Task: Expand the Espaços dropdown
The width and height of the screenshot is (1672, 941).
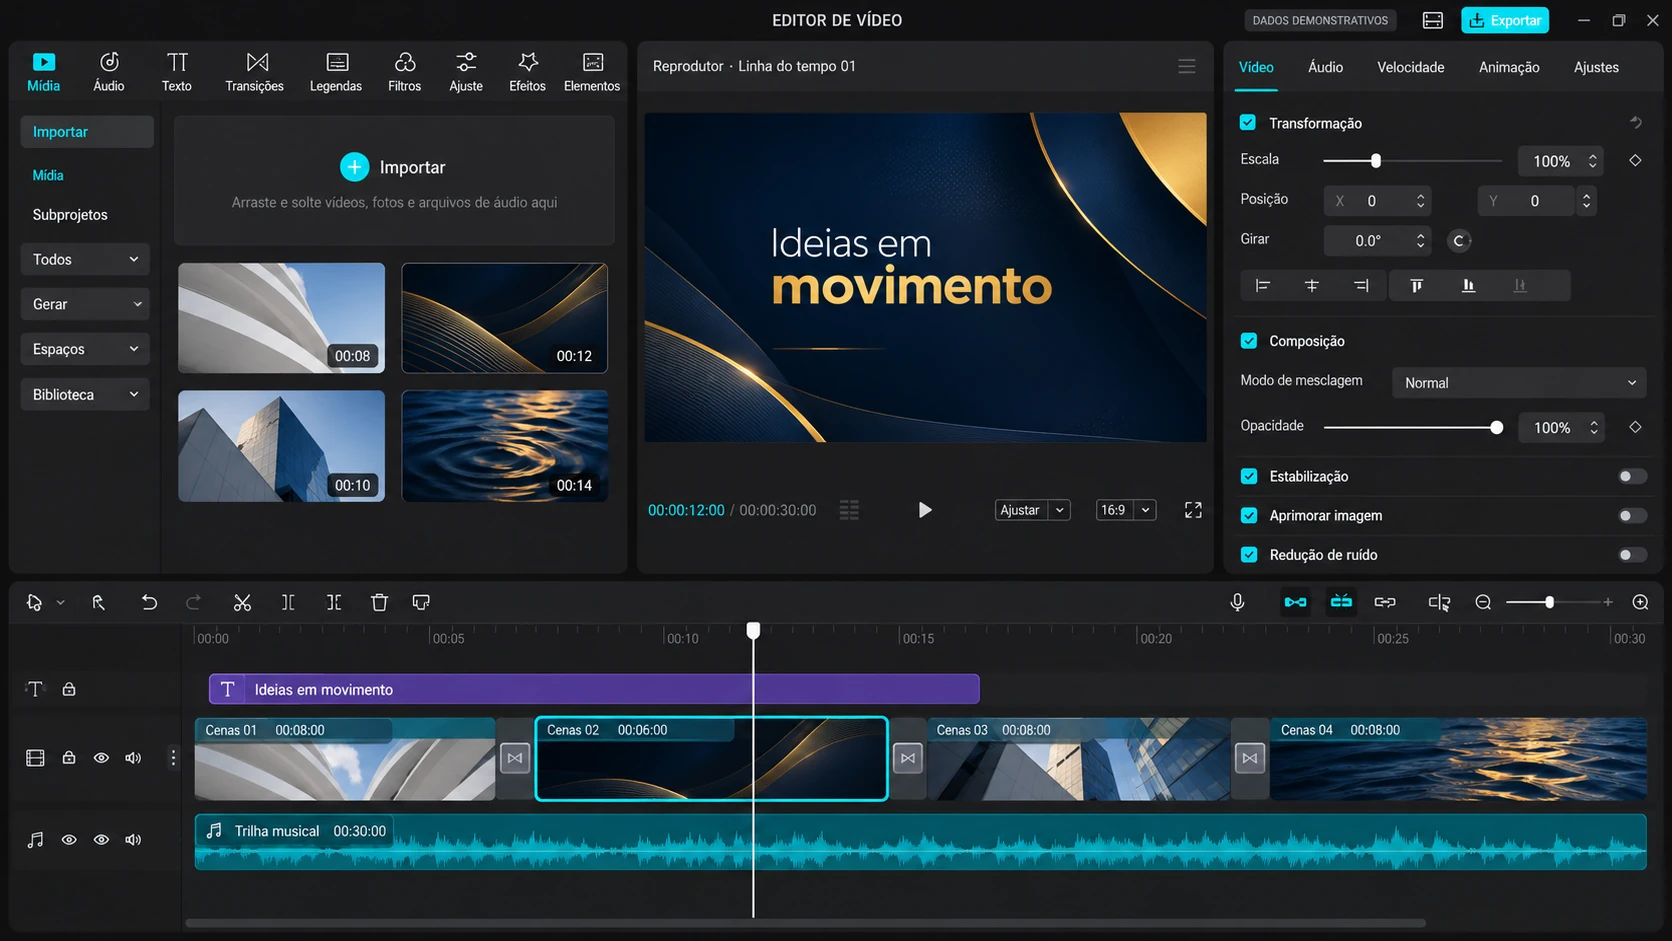Action: pos(85,349)
